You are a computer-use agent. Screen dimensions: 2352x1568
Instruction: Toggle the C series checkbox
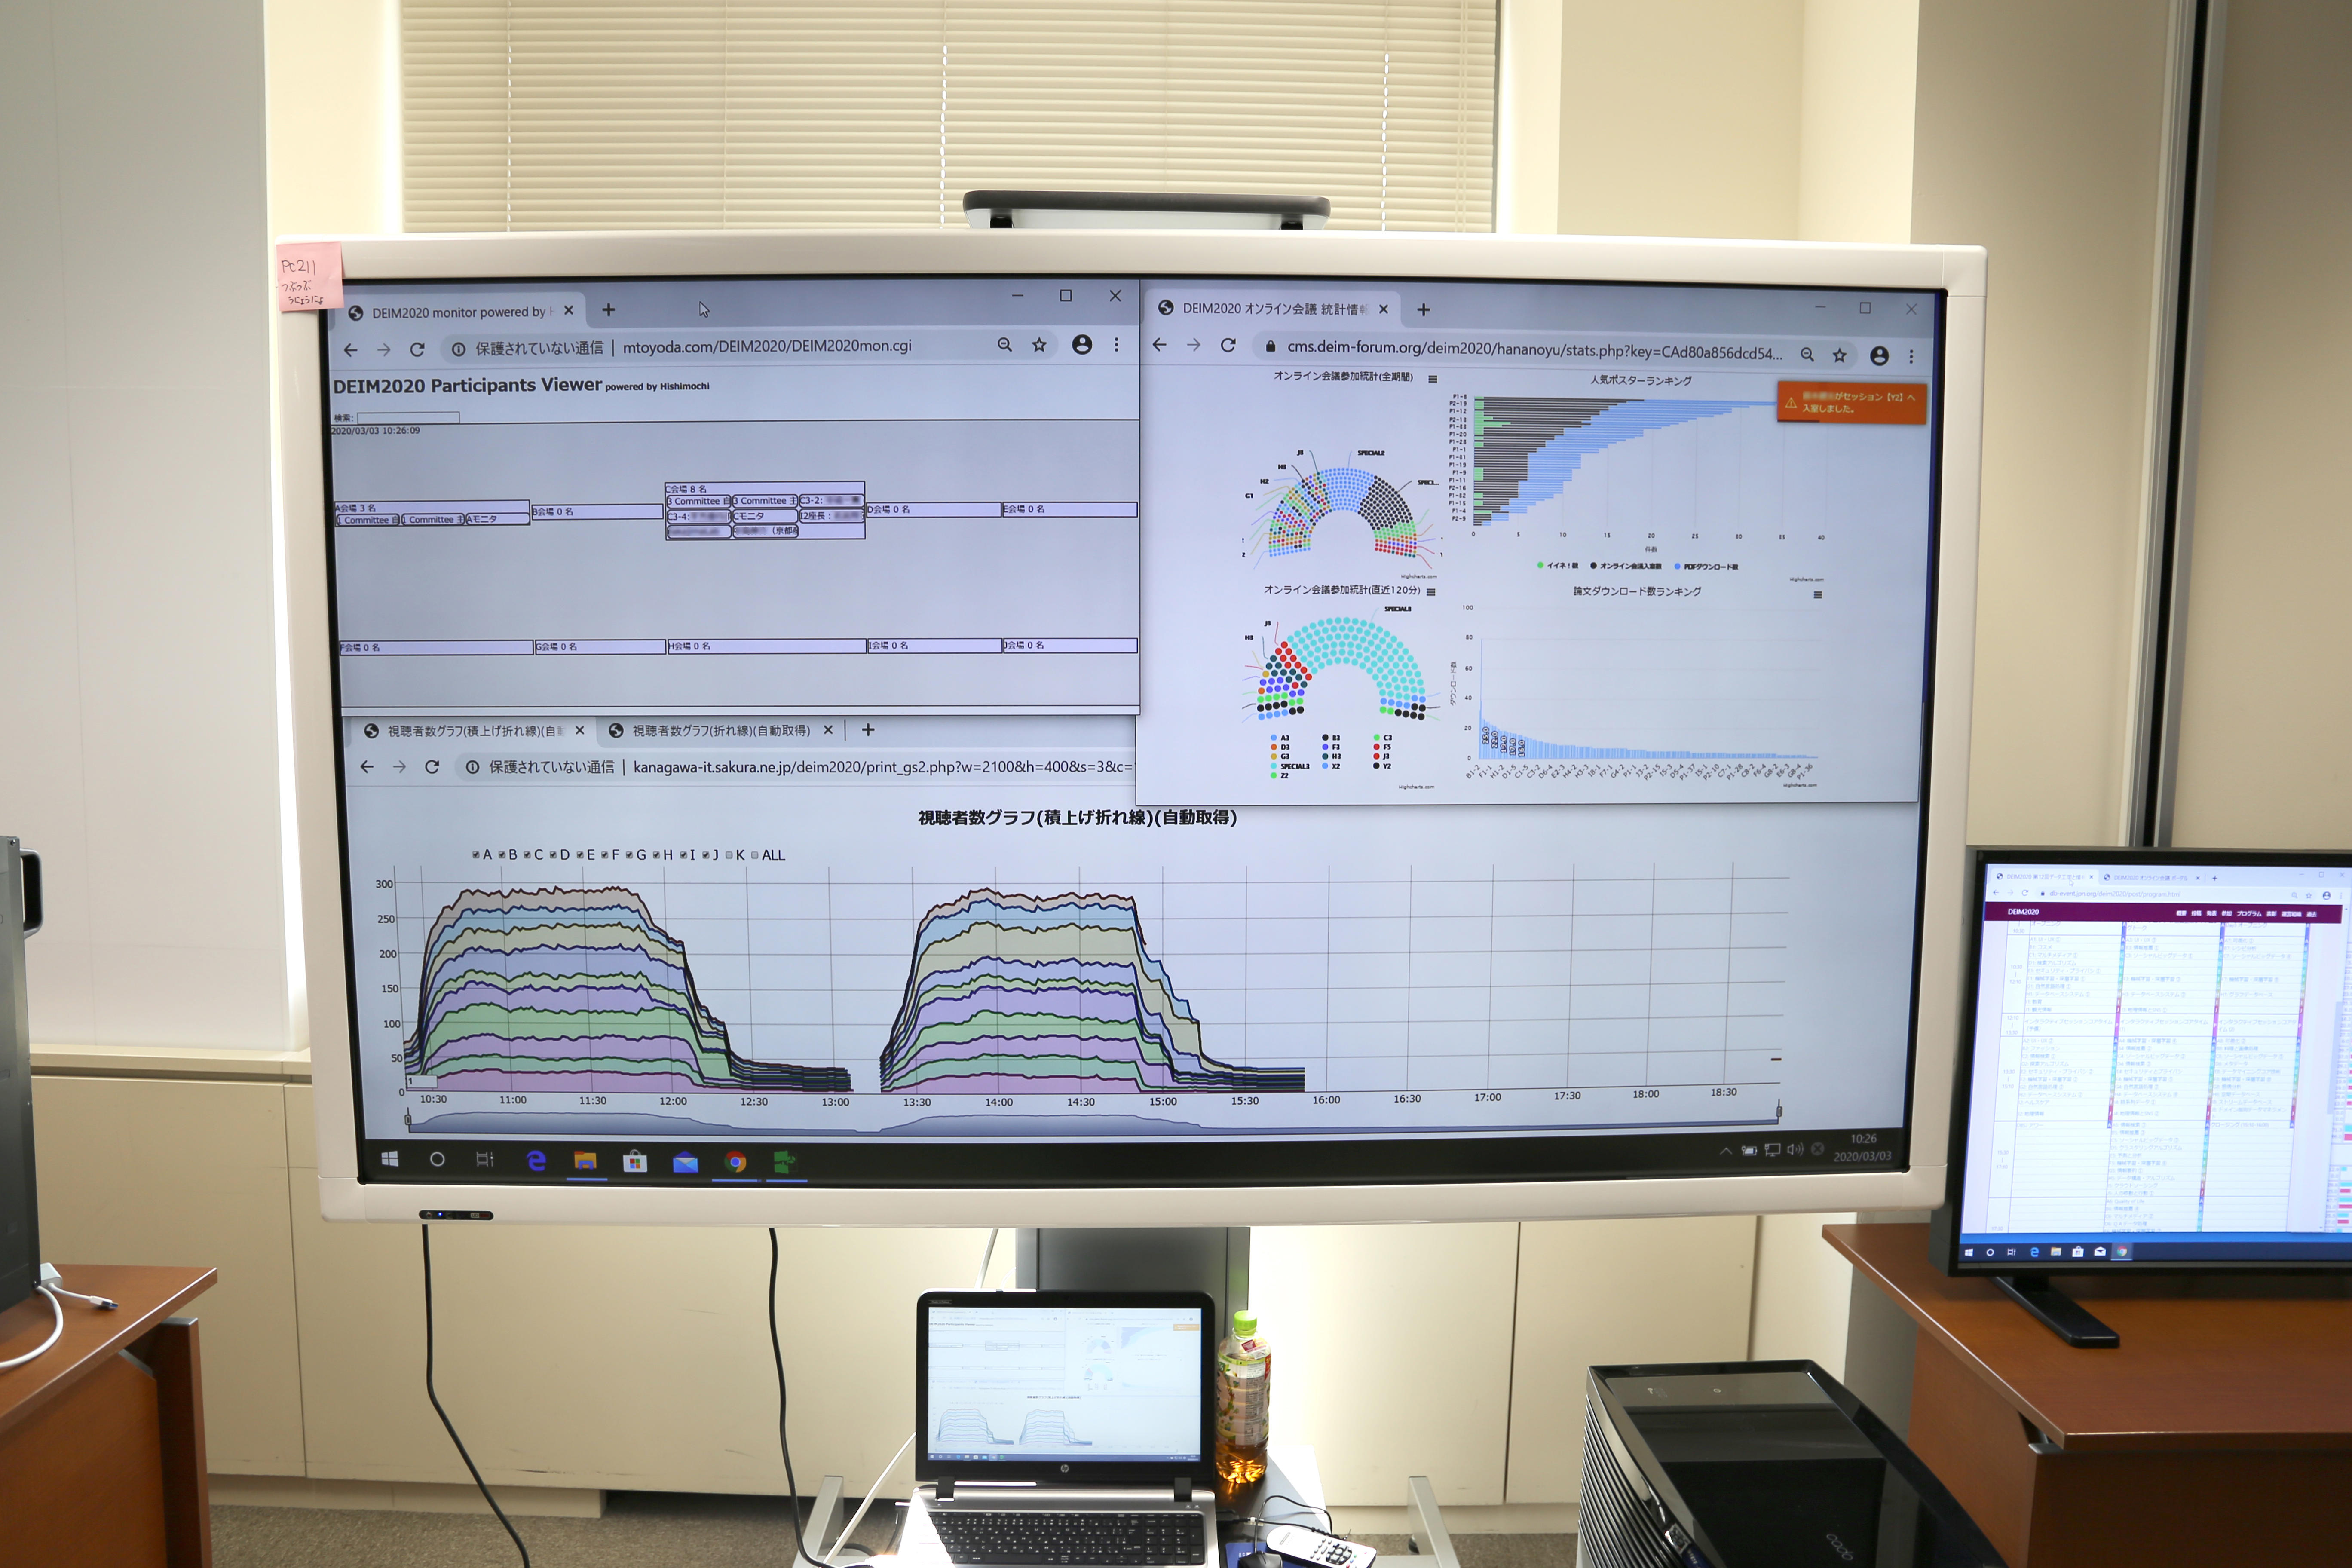(x=527, y=855)
